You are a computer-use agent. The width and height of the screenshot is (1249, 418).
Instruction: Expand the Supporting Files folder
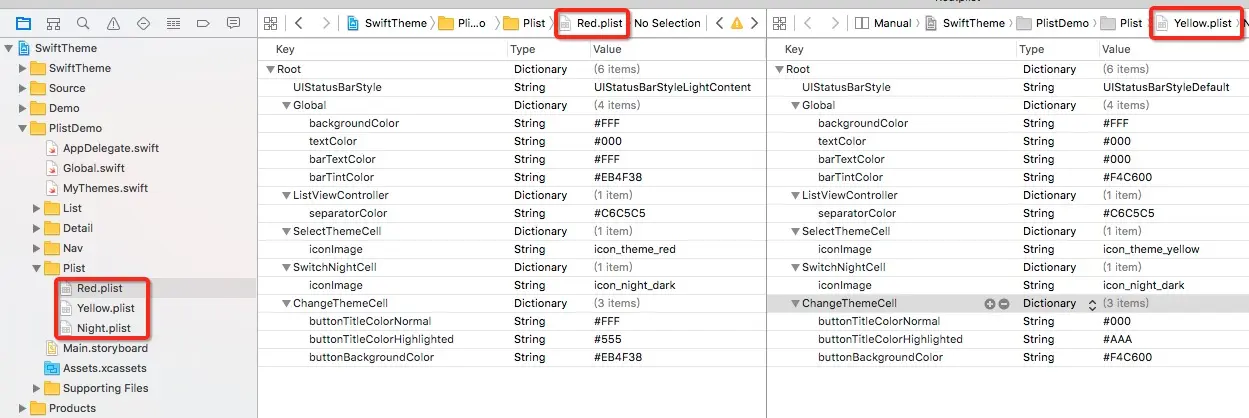37,388
